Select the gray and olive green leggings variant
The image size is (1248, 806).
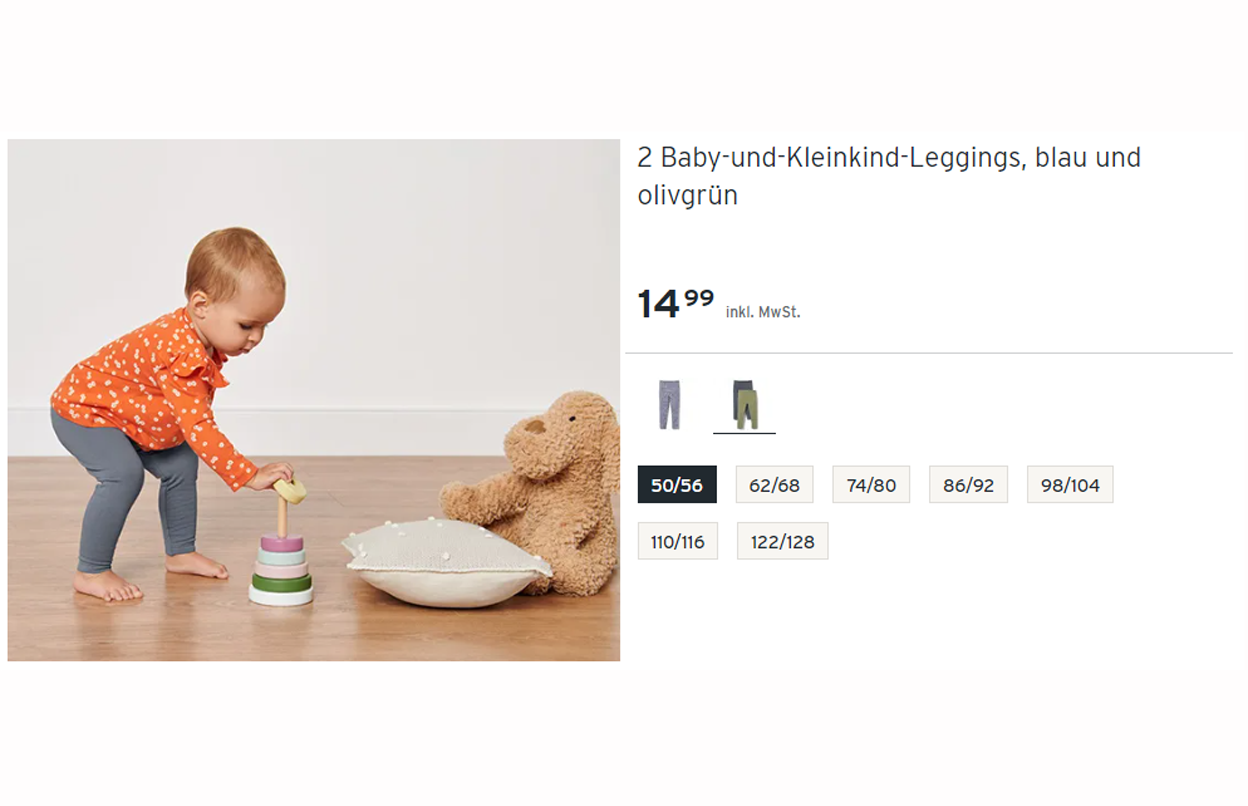[x=745, y=405]
